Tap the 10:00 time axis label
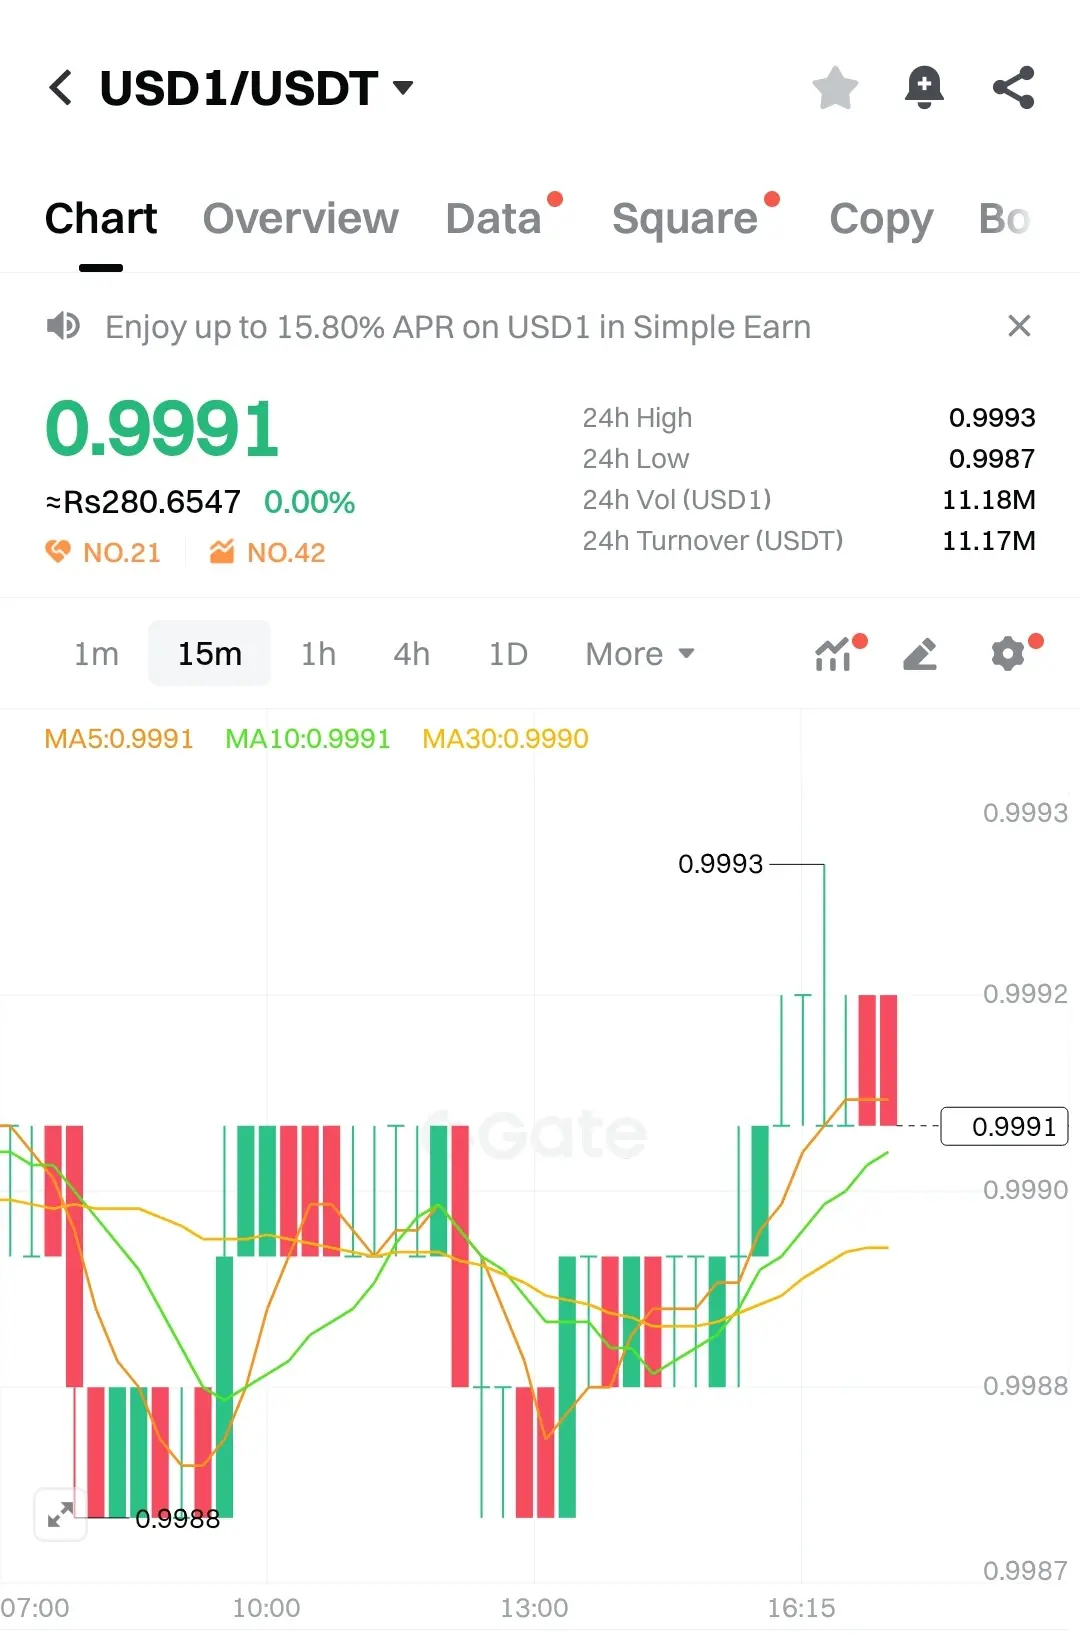This screenshot has height=1648, width=1080. click(x=266, y=1608)
